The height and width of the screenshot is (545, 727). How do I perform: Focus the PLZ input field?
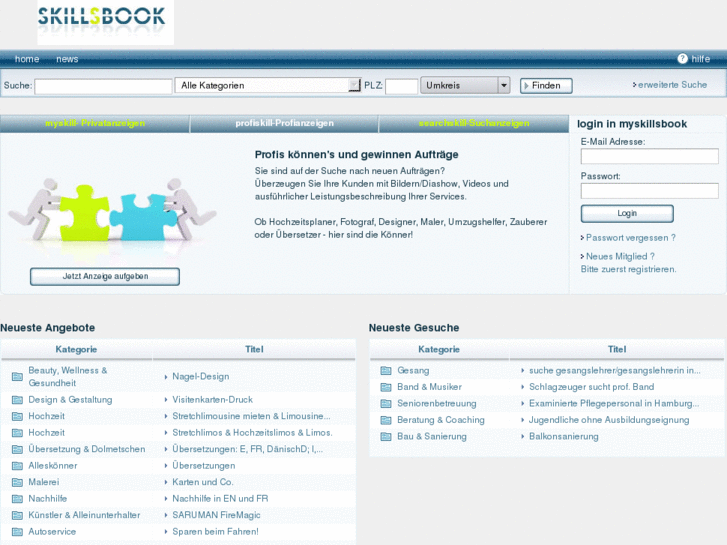point(402,86)
